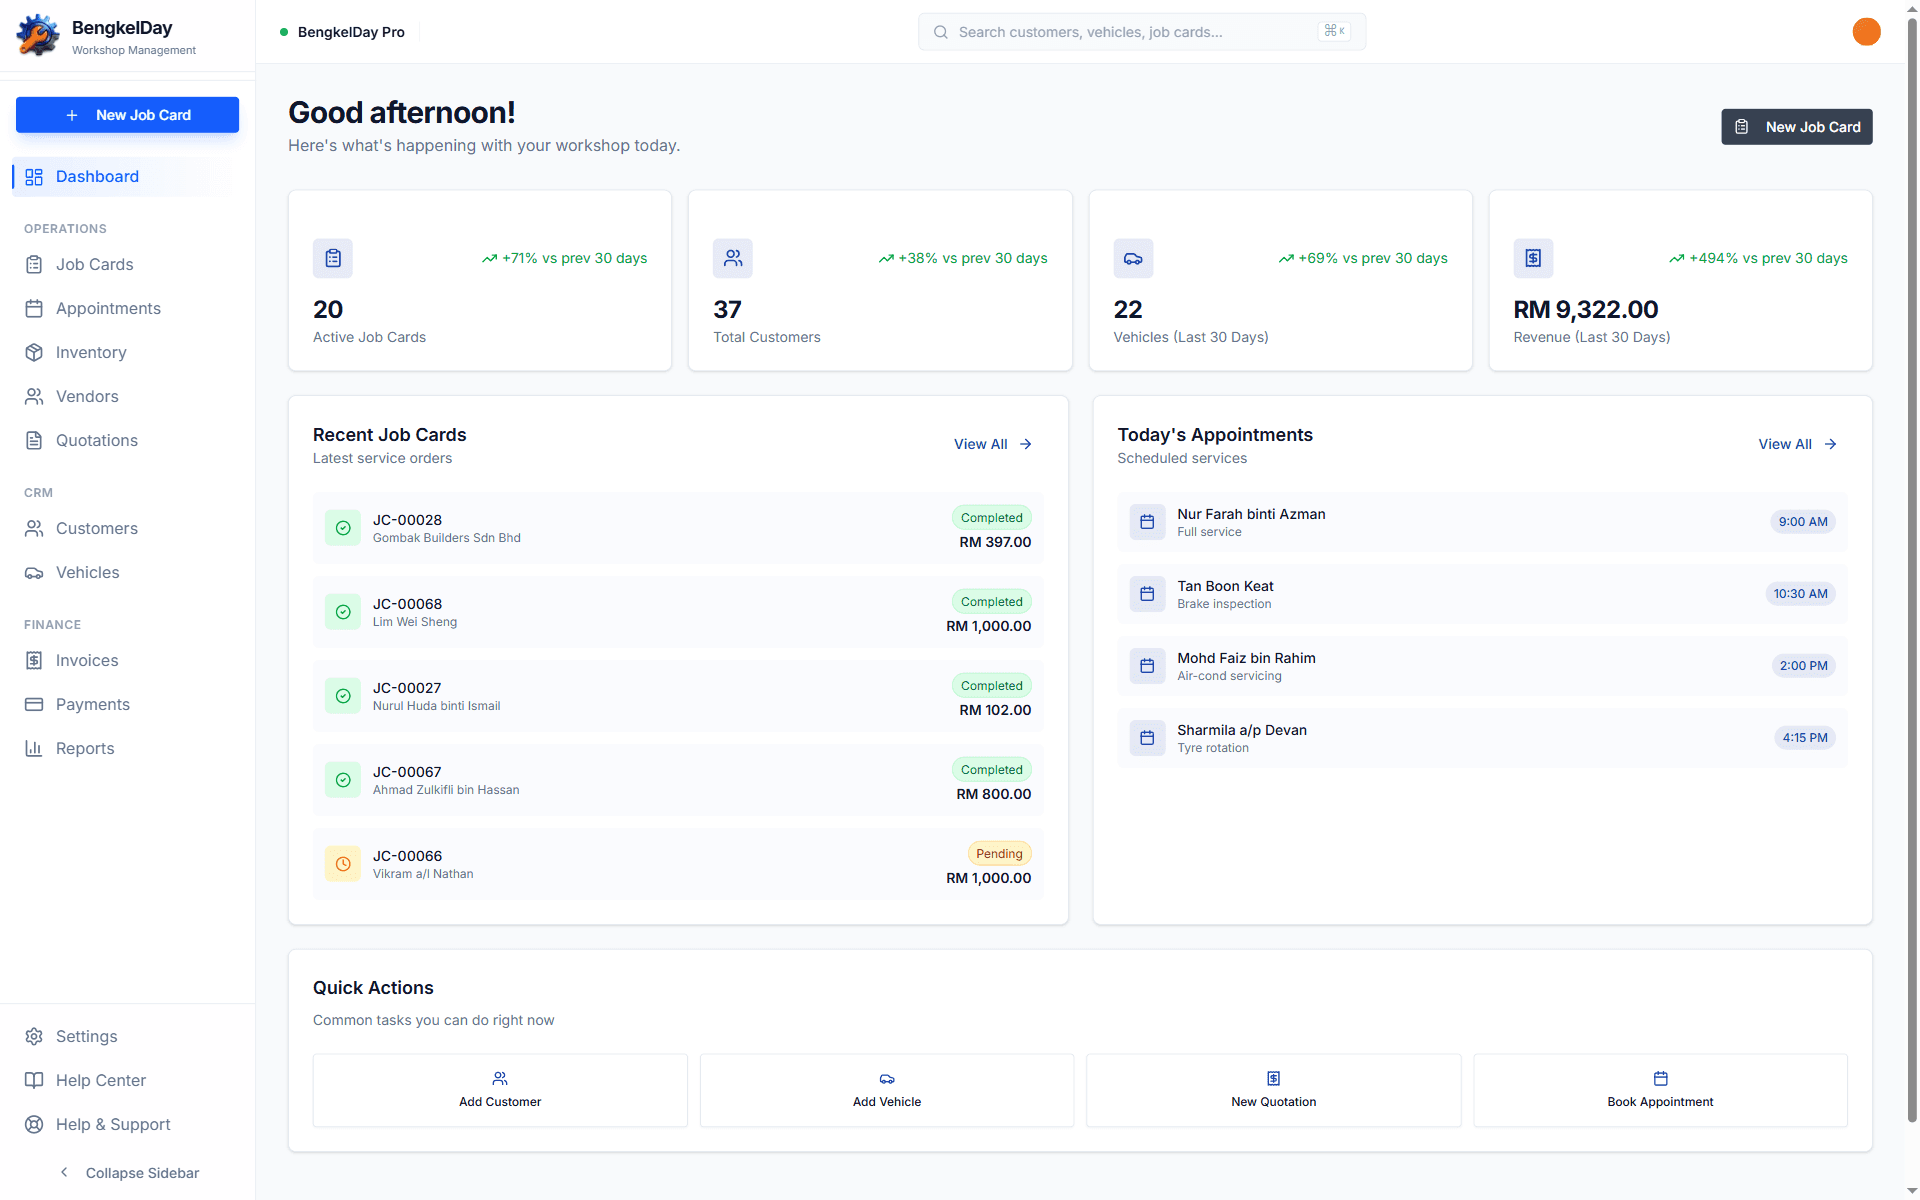Viewport: 1920px width, 1200px height.
Task: Open Job Cards in the sidebar
Action: click(127, 265)
